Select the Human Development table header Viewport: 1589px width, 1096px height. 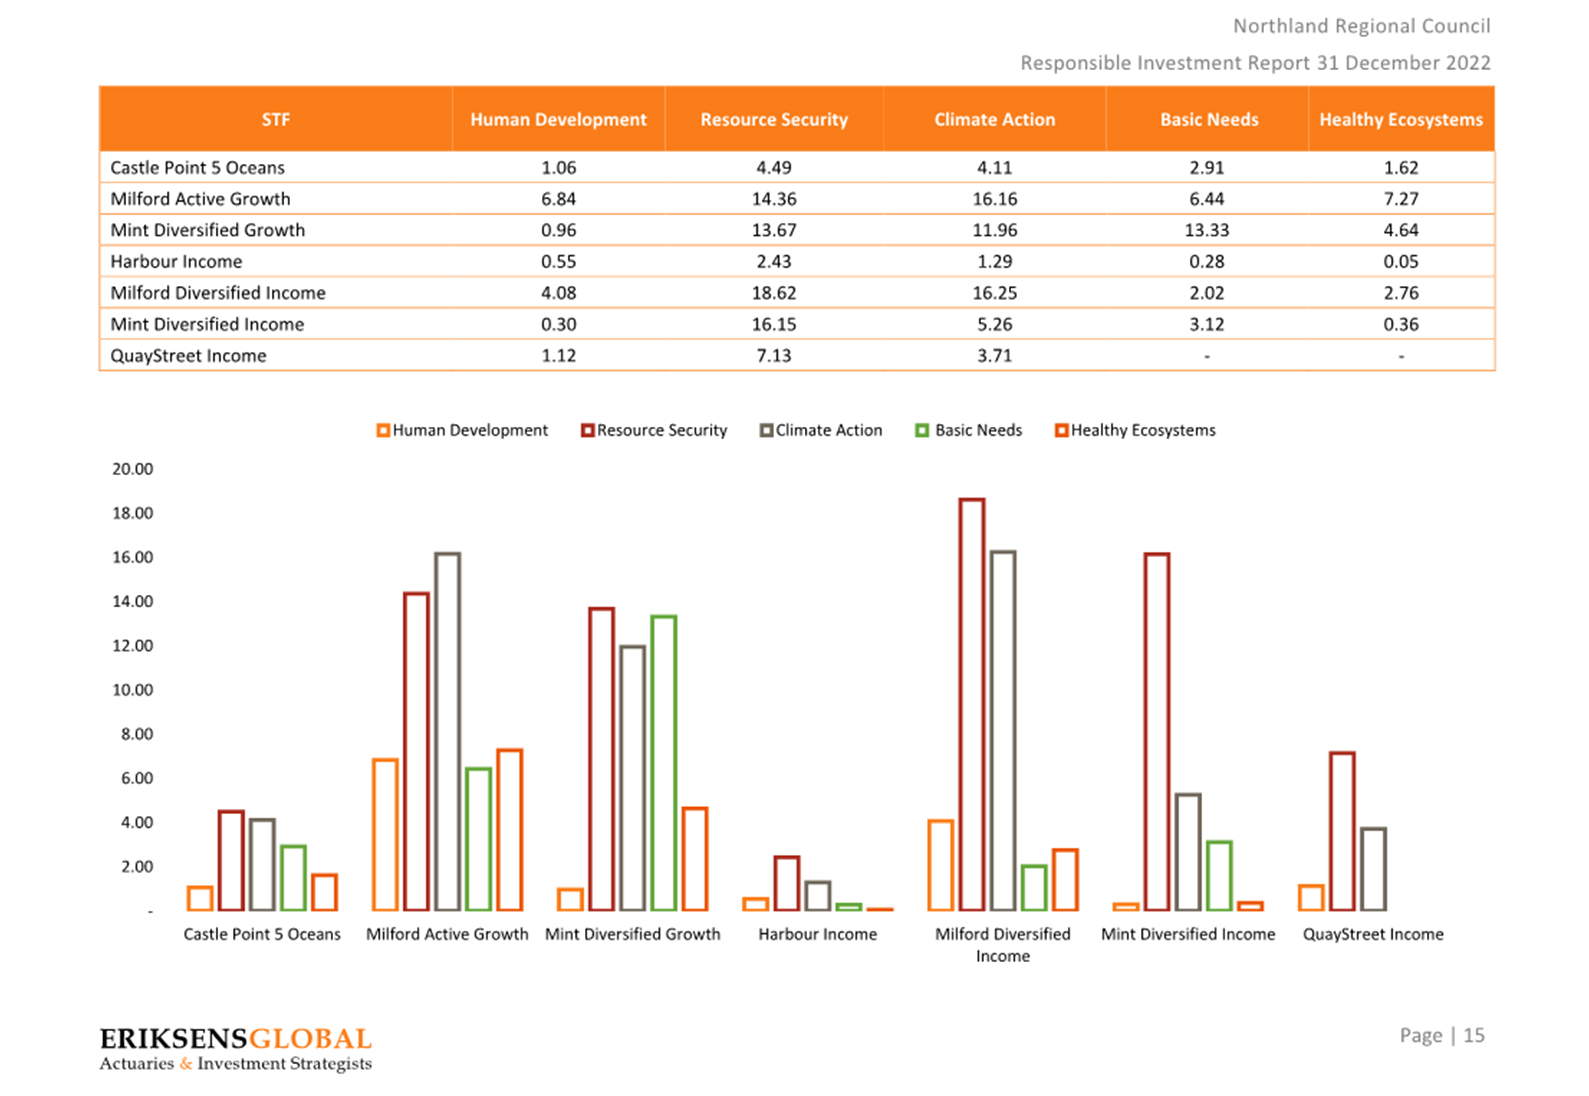[x=558, y=119]
